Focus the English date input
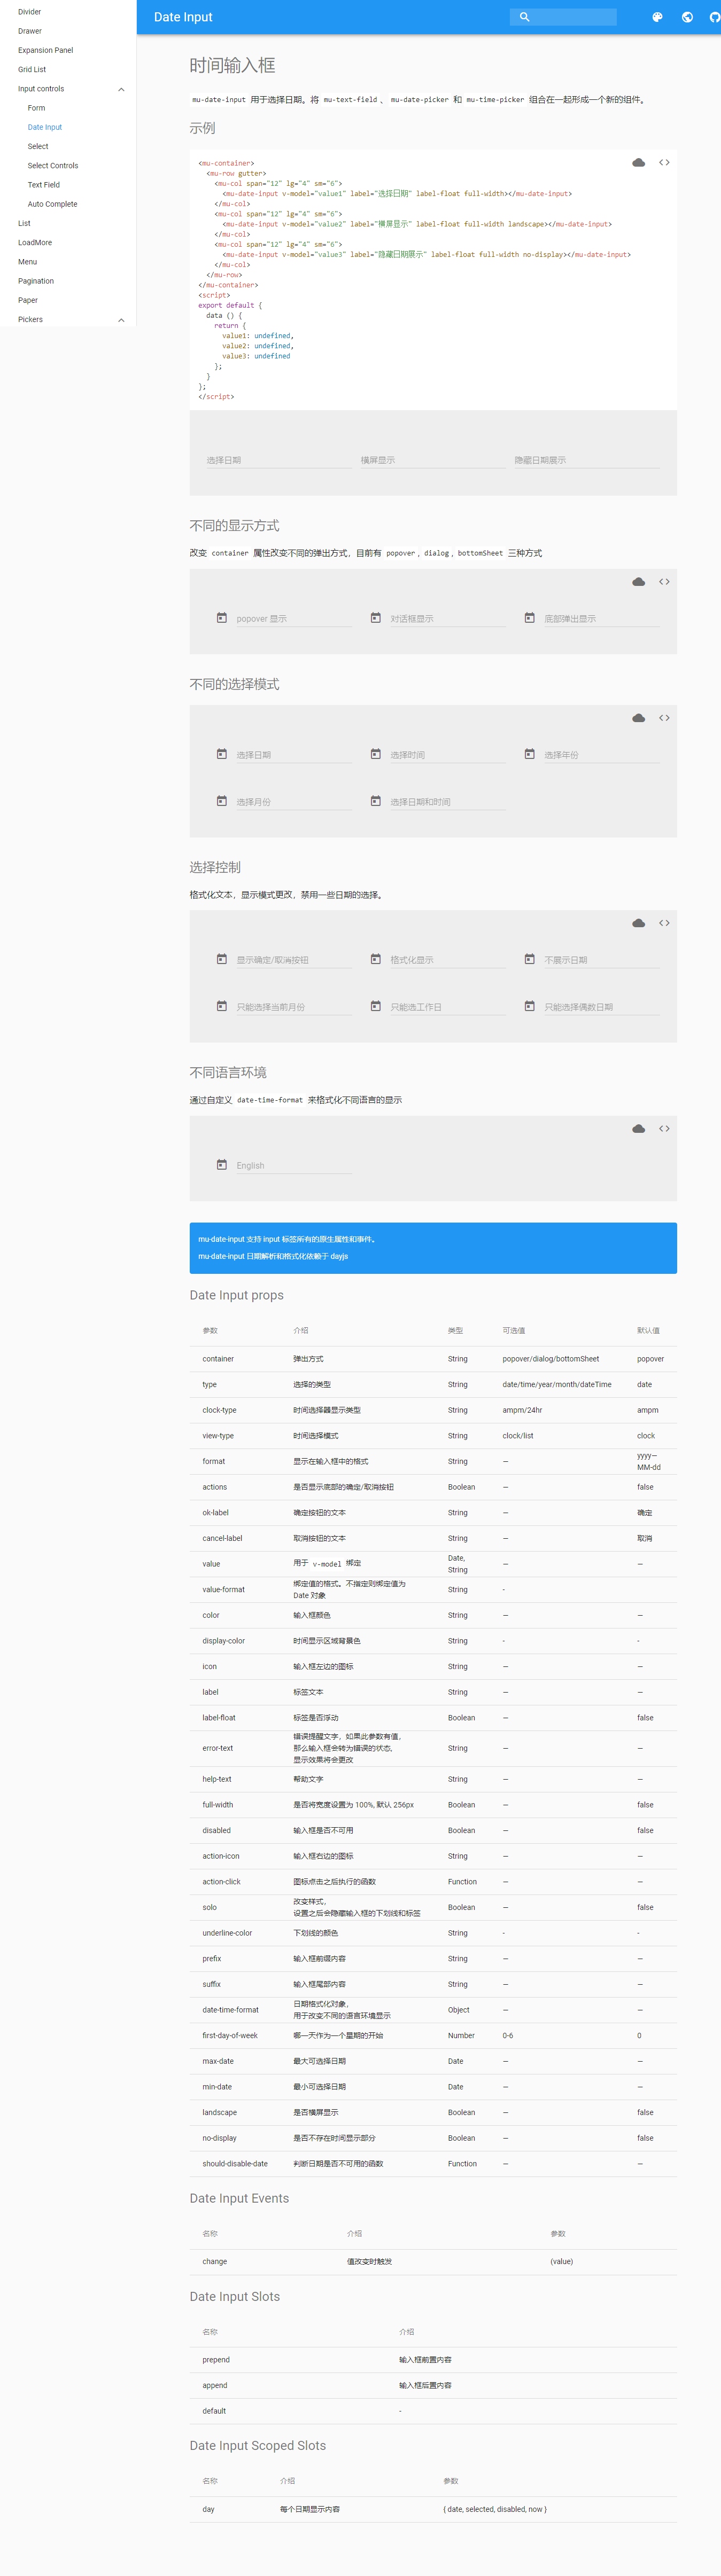Viewport: 721px width, 2576px height. (294, 1166)
